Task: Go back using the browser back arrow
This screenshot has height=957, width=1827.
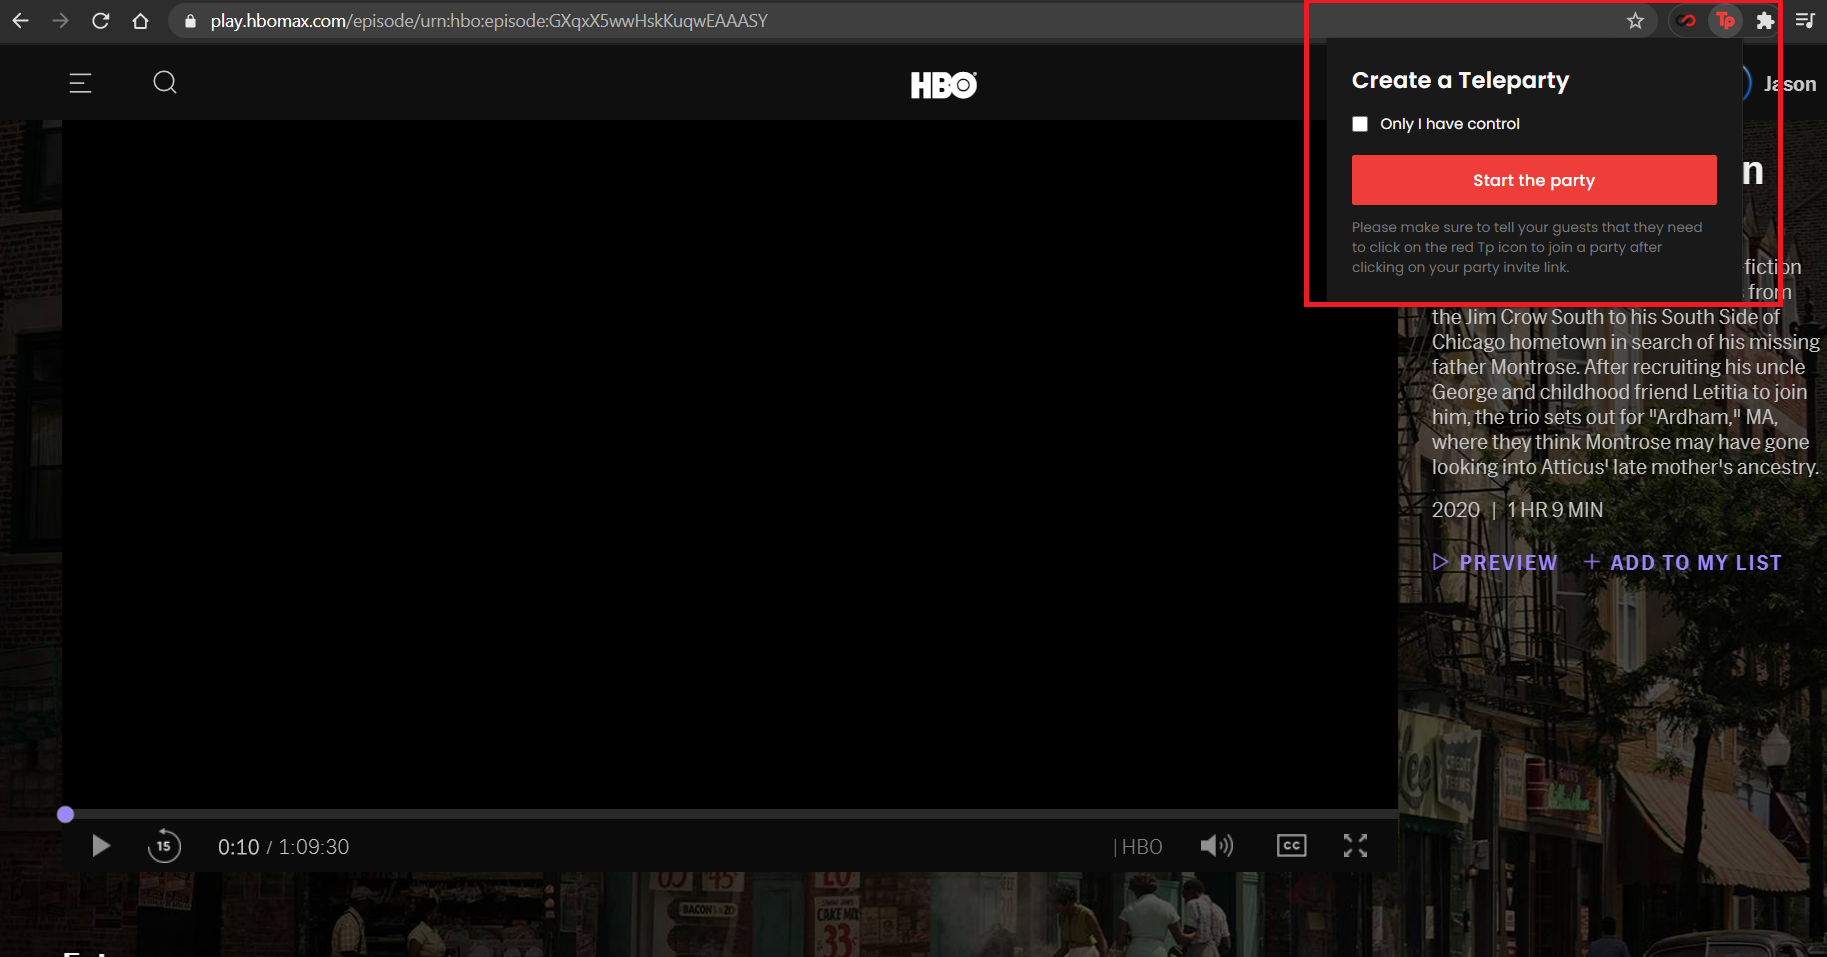Action: click(20, 20)
